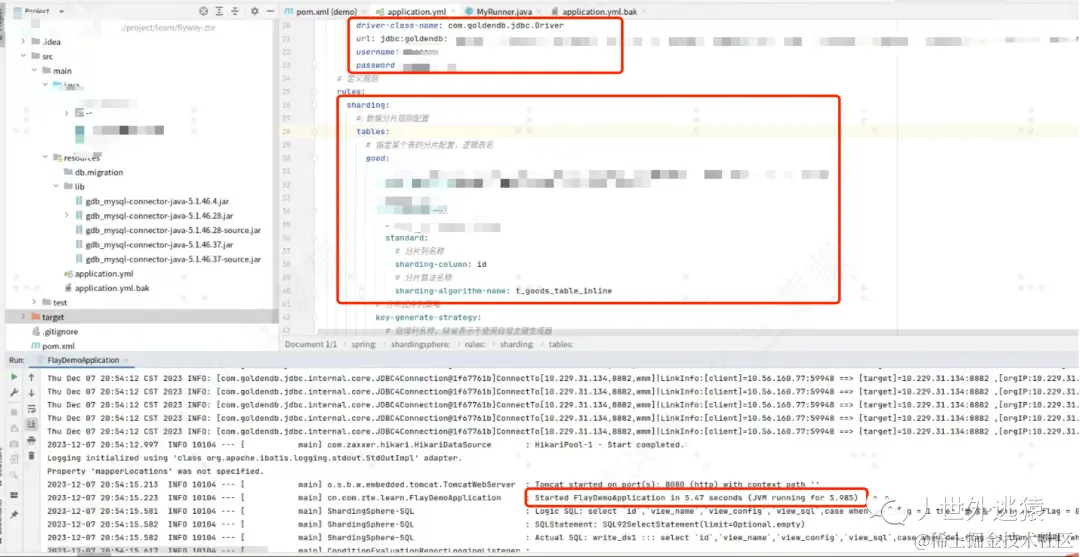The image size is (1080, 557).
Task: Click the 'rules:' breadcrumb
Action: tap(475, 344)
